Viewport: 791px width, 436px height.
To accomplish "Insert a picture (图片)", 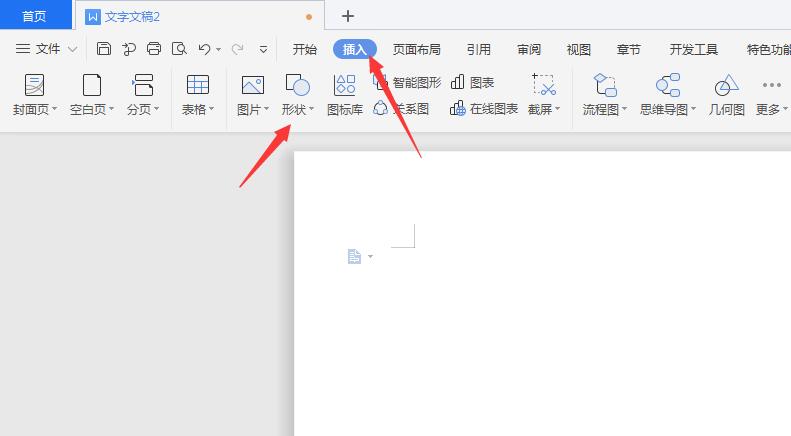I will coord(253,94).
